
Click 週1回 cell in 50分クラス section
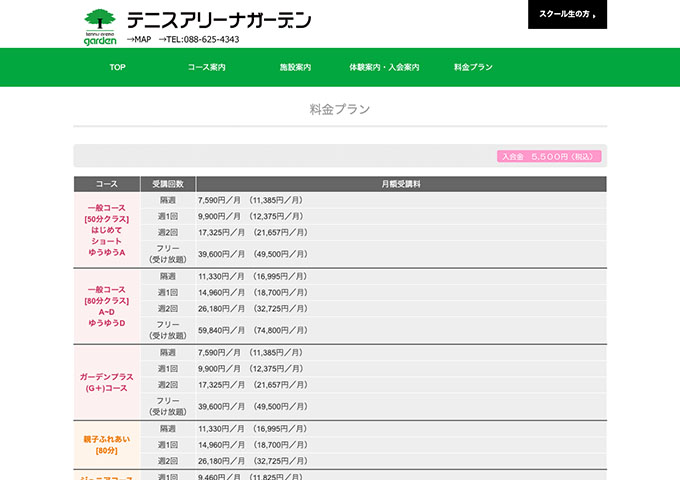[x=168, y=216]
